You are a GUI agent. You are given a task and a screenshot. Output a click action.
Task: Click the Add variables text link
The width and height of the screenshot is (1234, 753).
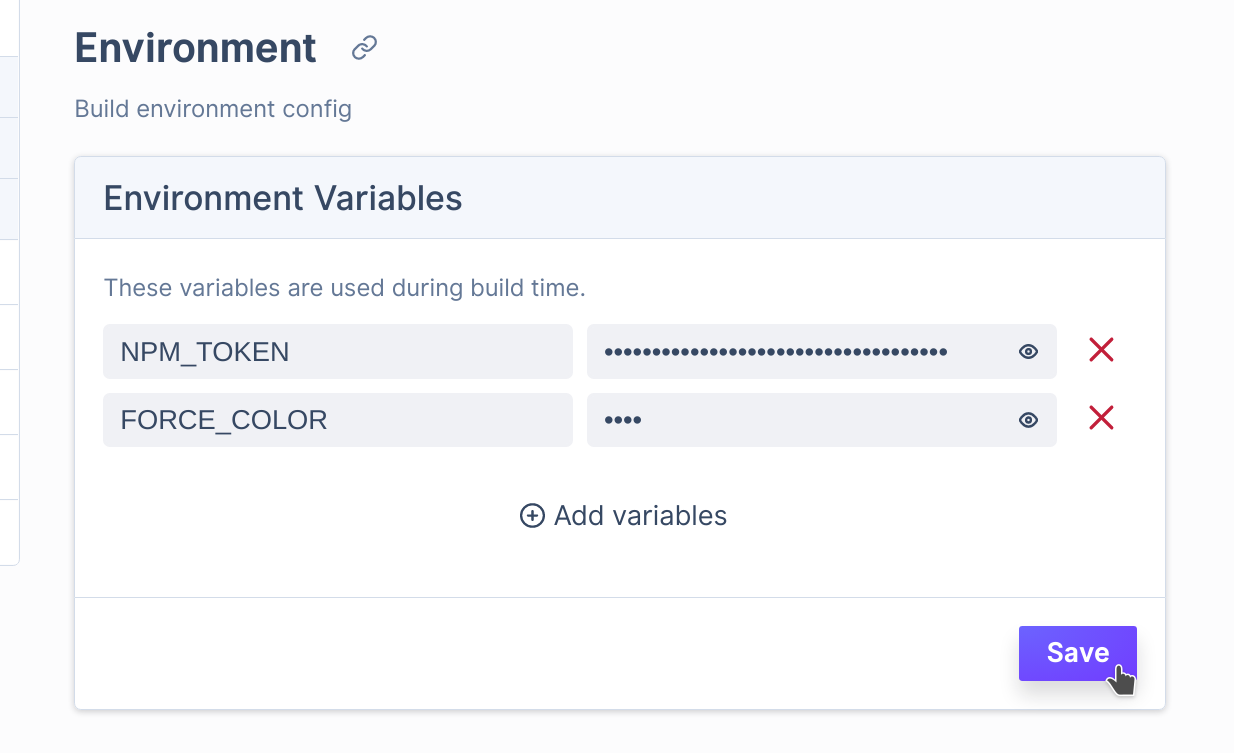[x=640, y=516]
